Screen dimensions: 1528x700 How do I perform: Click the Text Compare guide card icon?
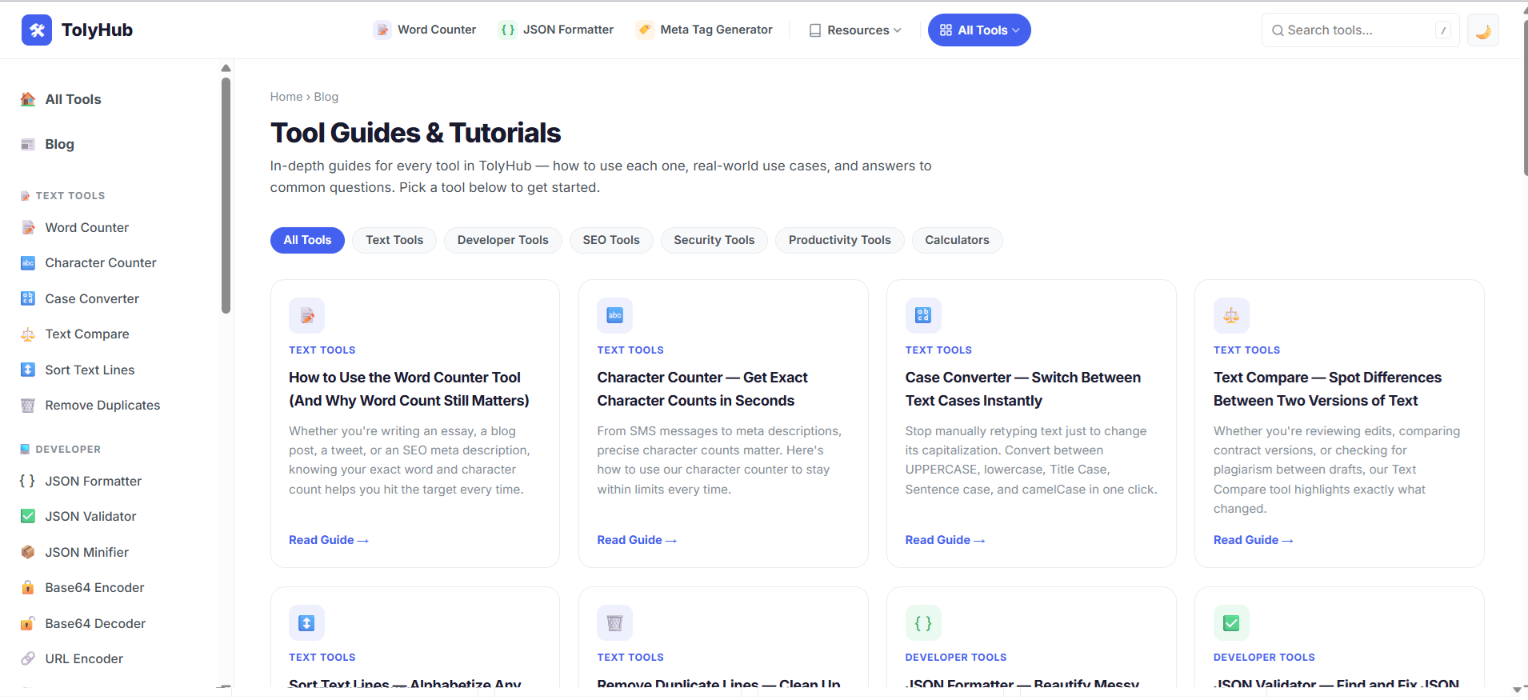tap(1231, 316)
